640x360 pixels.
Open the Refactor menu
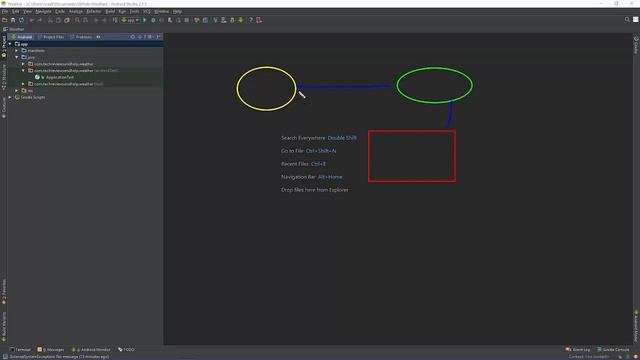(93, 11)
